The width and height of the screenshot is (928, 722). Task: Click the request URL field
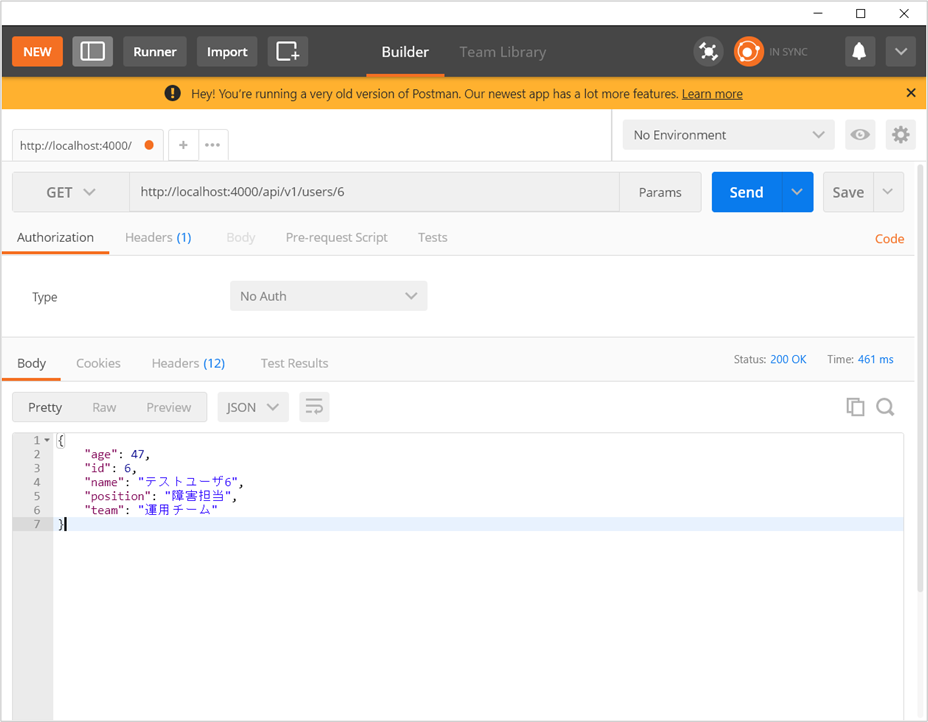374,192
